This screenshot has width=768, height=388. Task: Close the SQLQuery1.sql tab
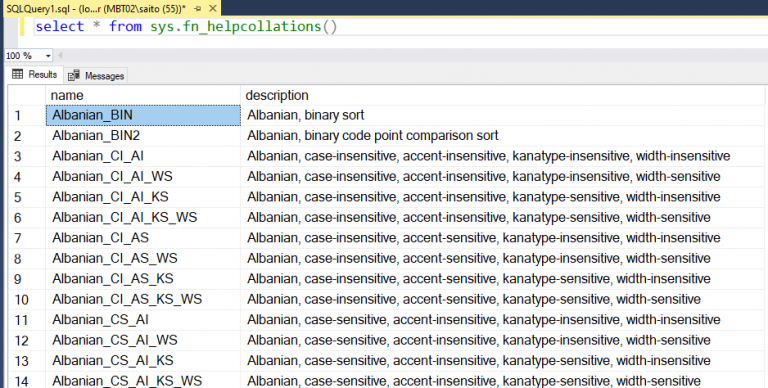213,8
